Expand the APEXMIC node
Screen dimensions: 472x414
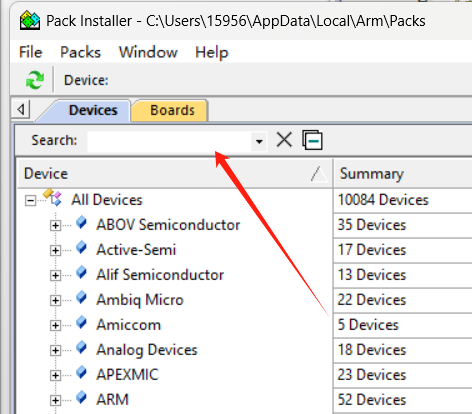[55, 376]
